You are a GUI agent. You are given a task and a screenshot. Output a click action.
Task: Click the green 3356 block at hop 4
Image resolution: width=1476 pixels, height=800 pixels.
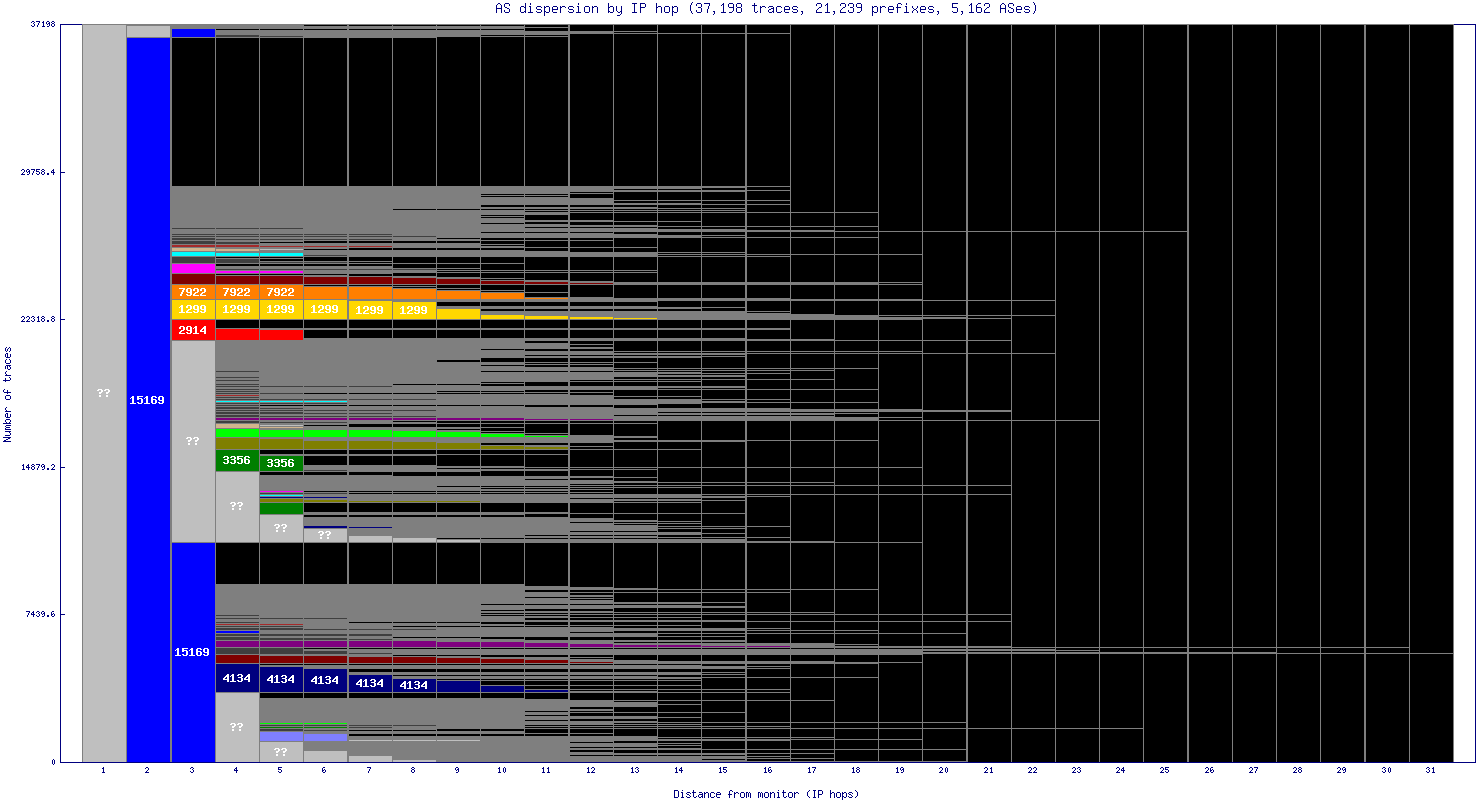point(237,460)
